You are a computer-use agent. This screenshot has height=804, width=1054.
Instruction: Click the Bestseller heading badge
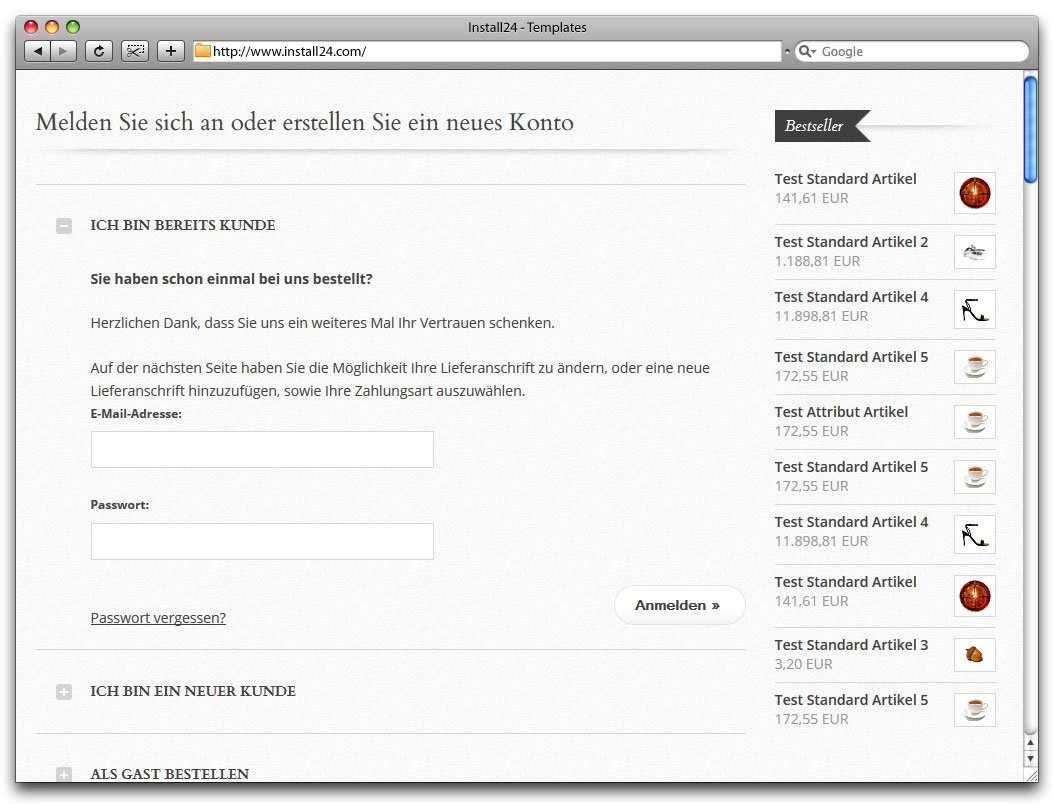(x=821, y=126)
